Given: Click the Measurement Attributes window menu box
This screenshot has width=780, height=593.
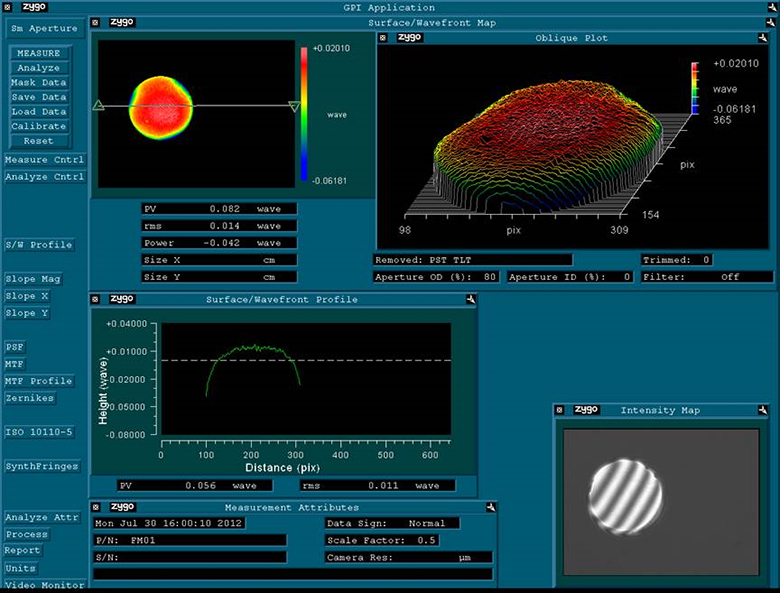Looking at the screenshot, I should tap(96, 507).
